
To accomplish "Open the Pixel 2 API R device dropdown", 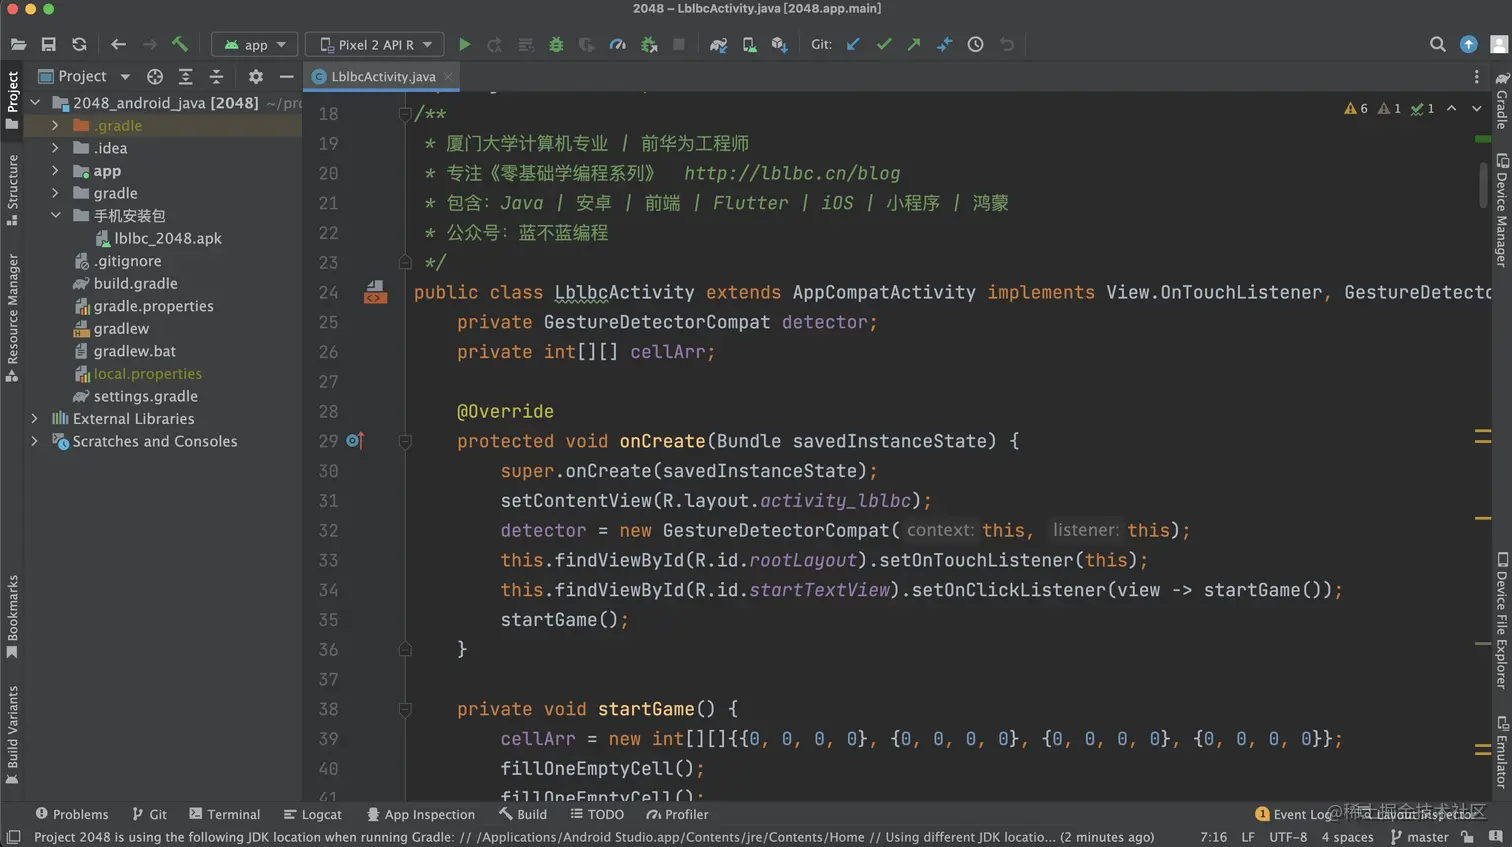I will click(x=375, y=44).
